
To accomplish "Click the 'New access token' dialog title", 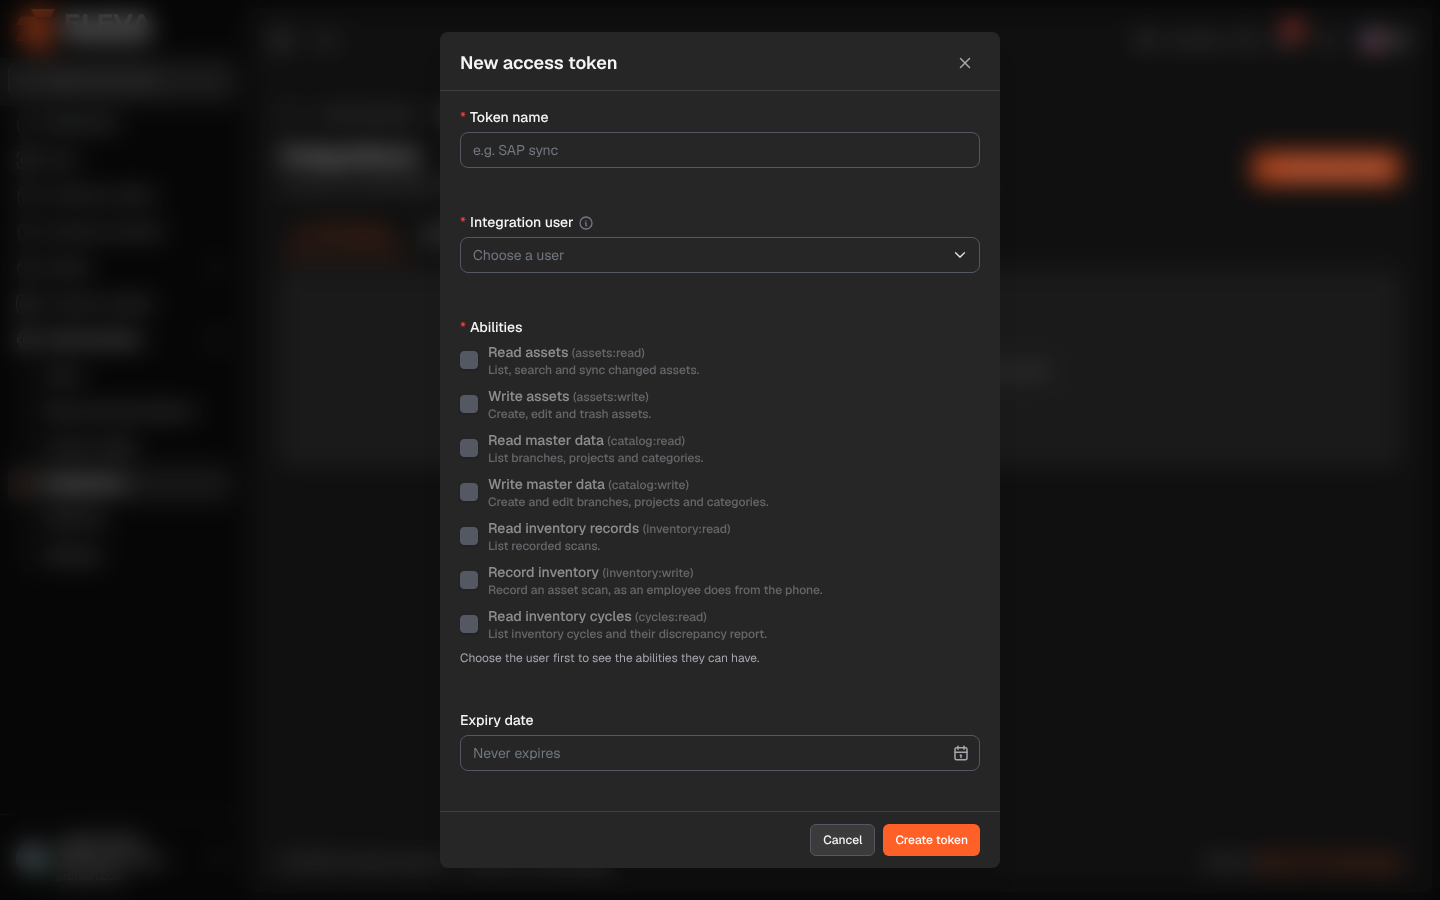I will click(x=538, y=63).
